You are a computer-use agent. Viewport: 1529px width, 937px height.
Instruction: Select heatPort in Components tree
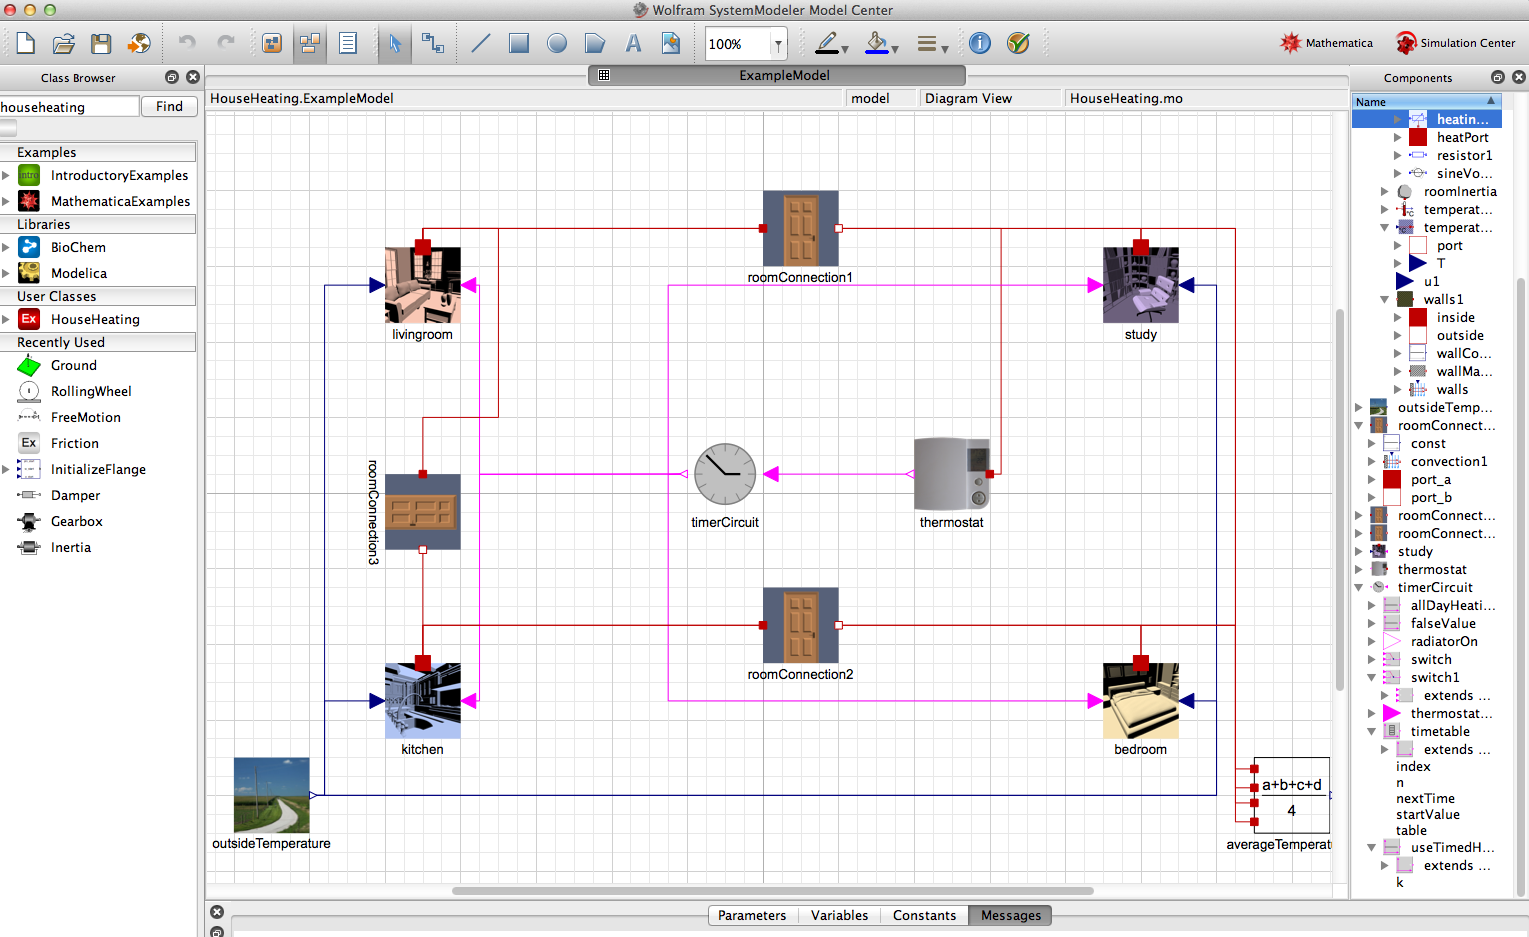(x=1462, y=137)
